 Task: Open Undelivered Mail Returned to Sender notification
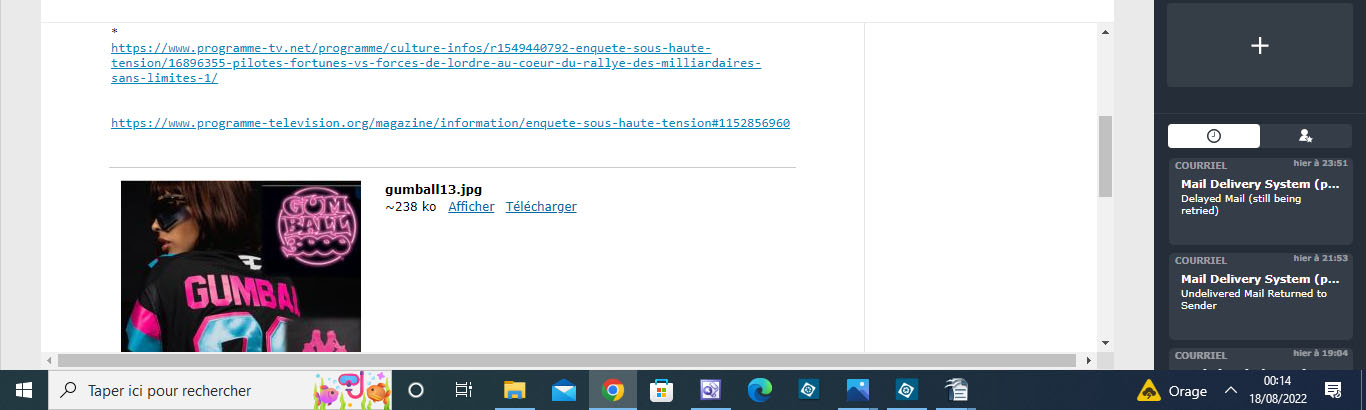1260,296
